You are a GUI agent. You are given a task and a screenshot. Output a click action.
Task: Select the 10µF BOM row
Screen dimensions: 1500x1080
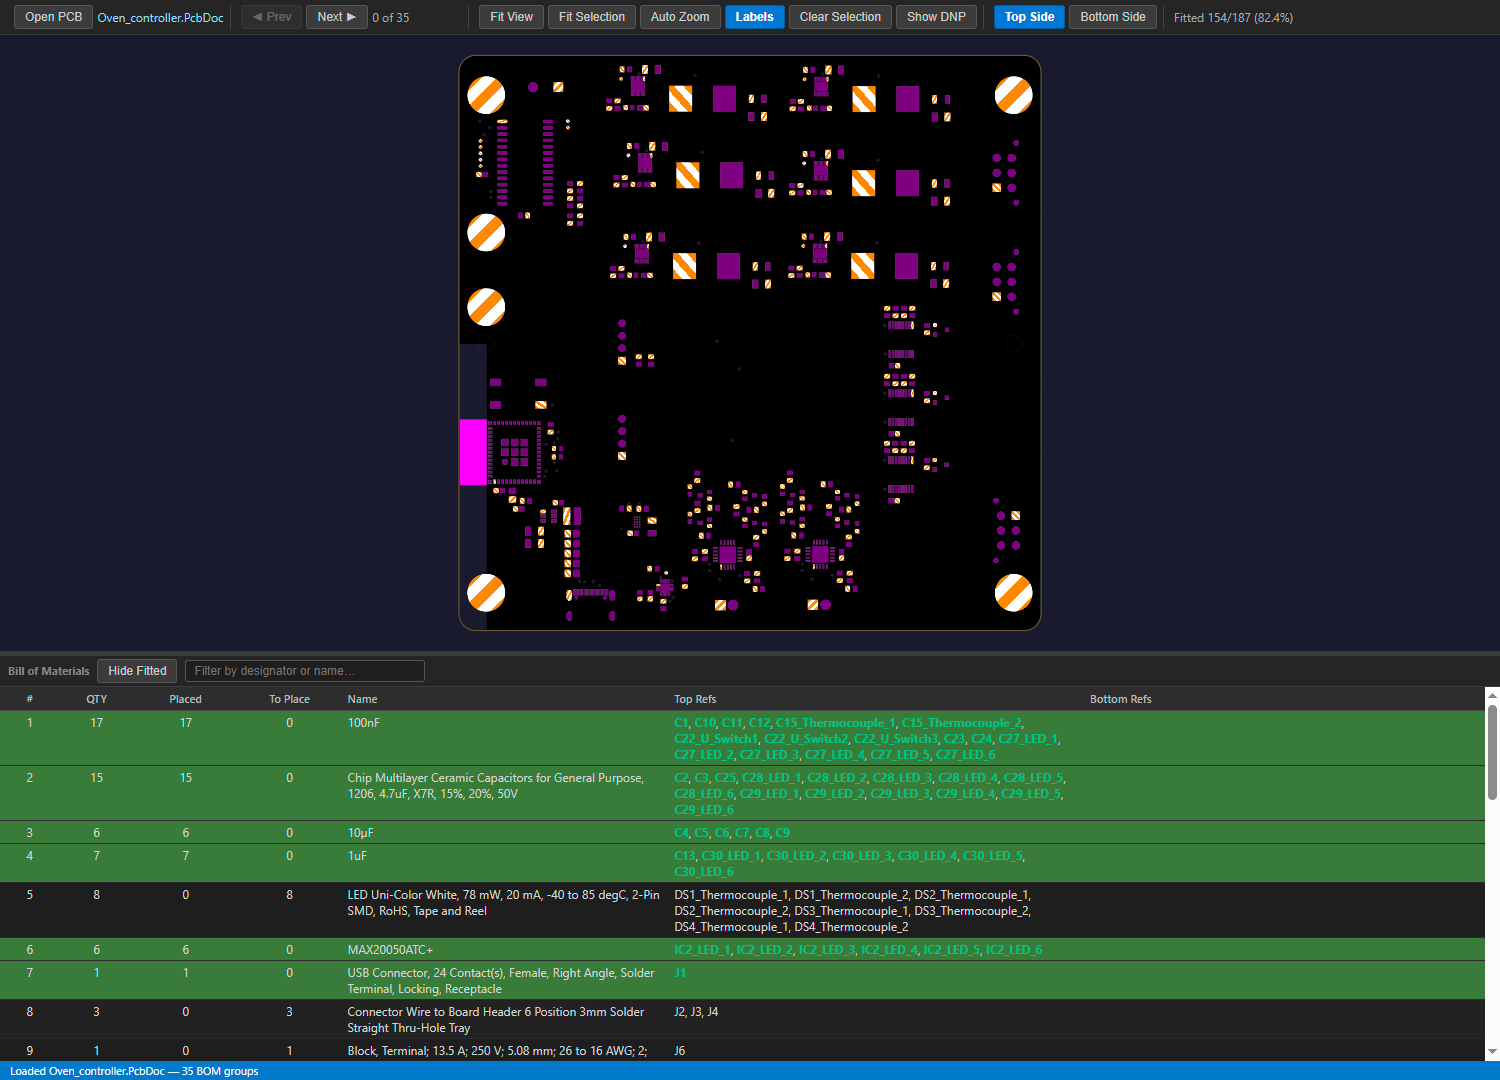(742, 833)
